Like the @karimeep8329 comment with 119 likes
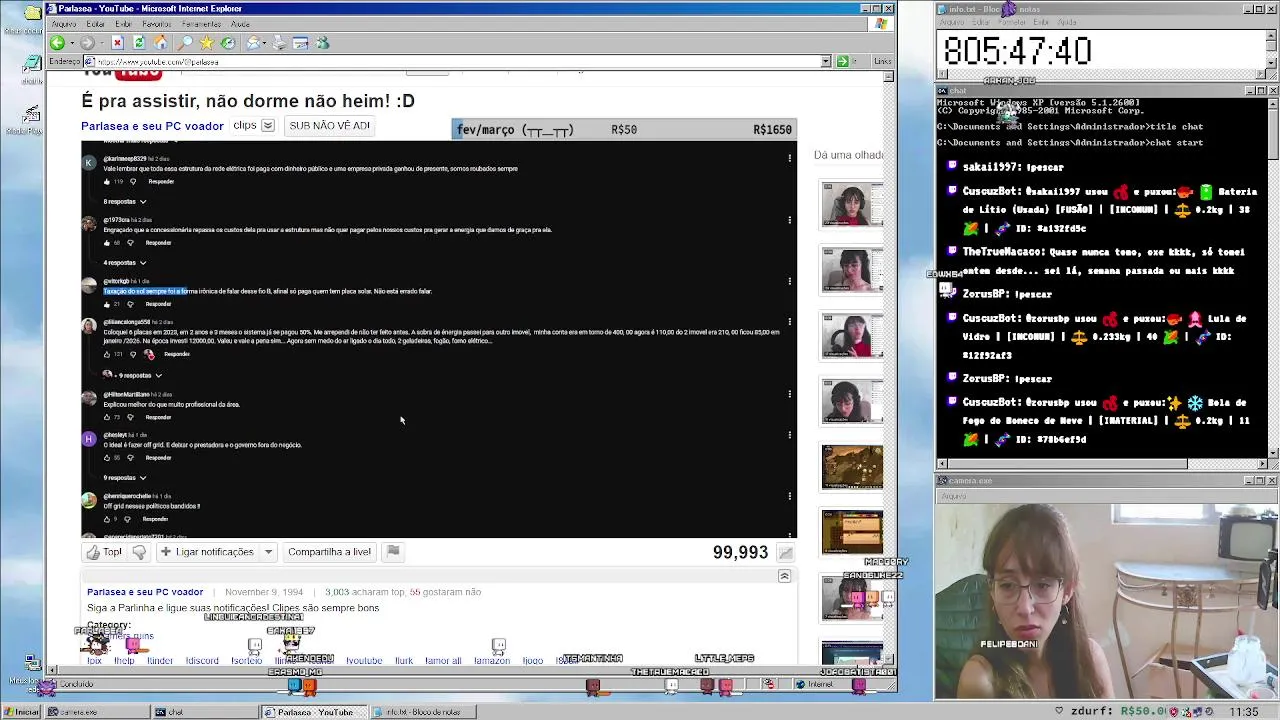Screen dimensions: 1280x720 pyautogui.click(x=107, y=182)
